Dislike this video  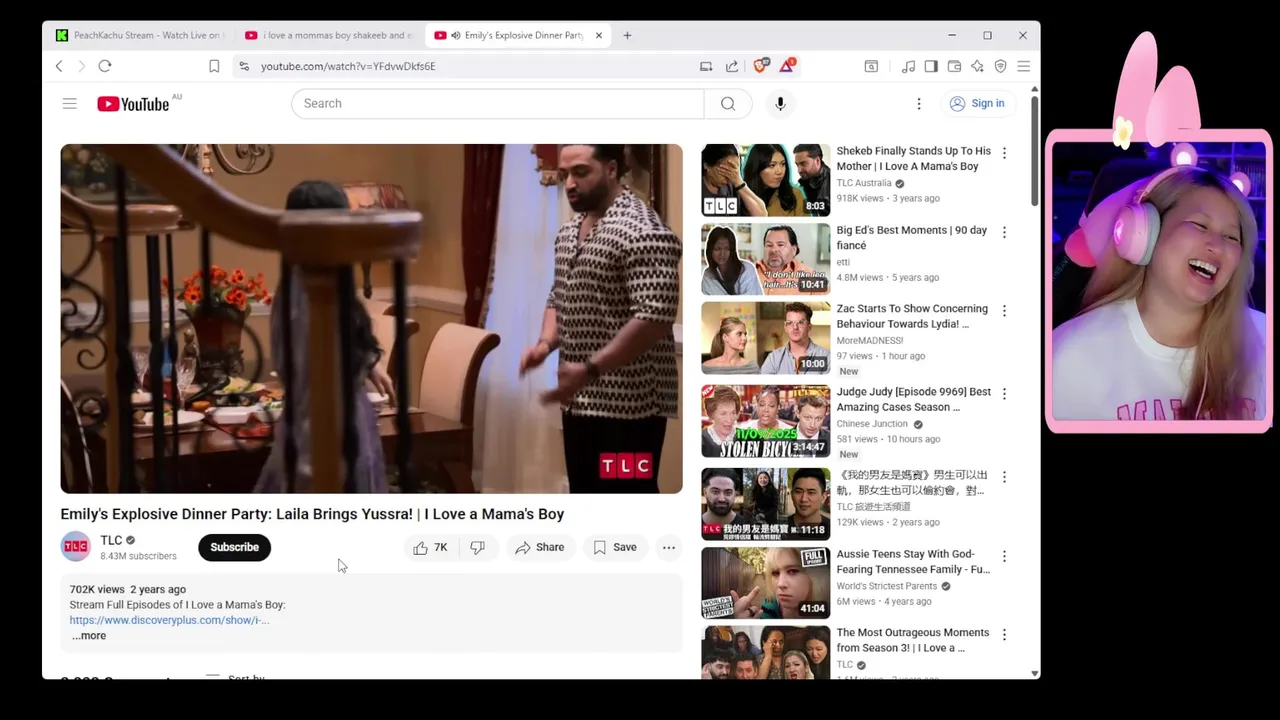[478, 547]
